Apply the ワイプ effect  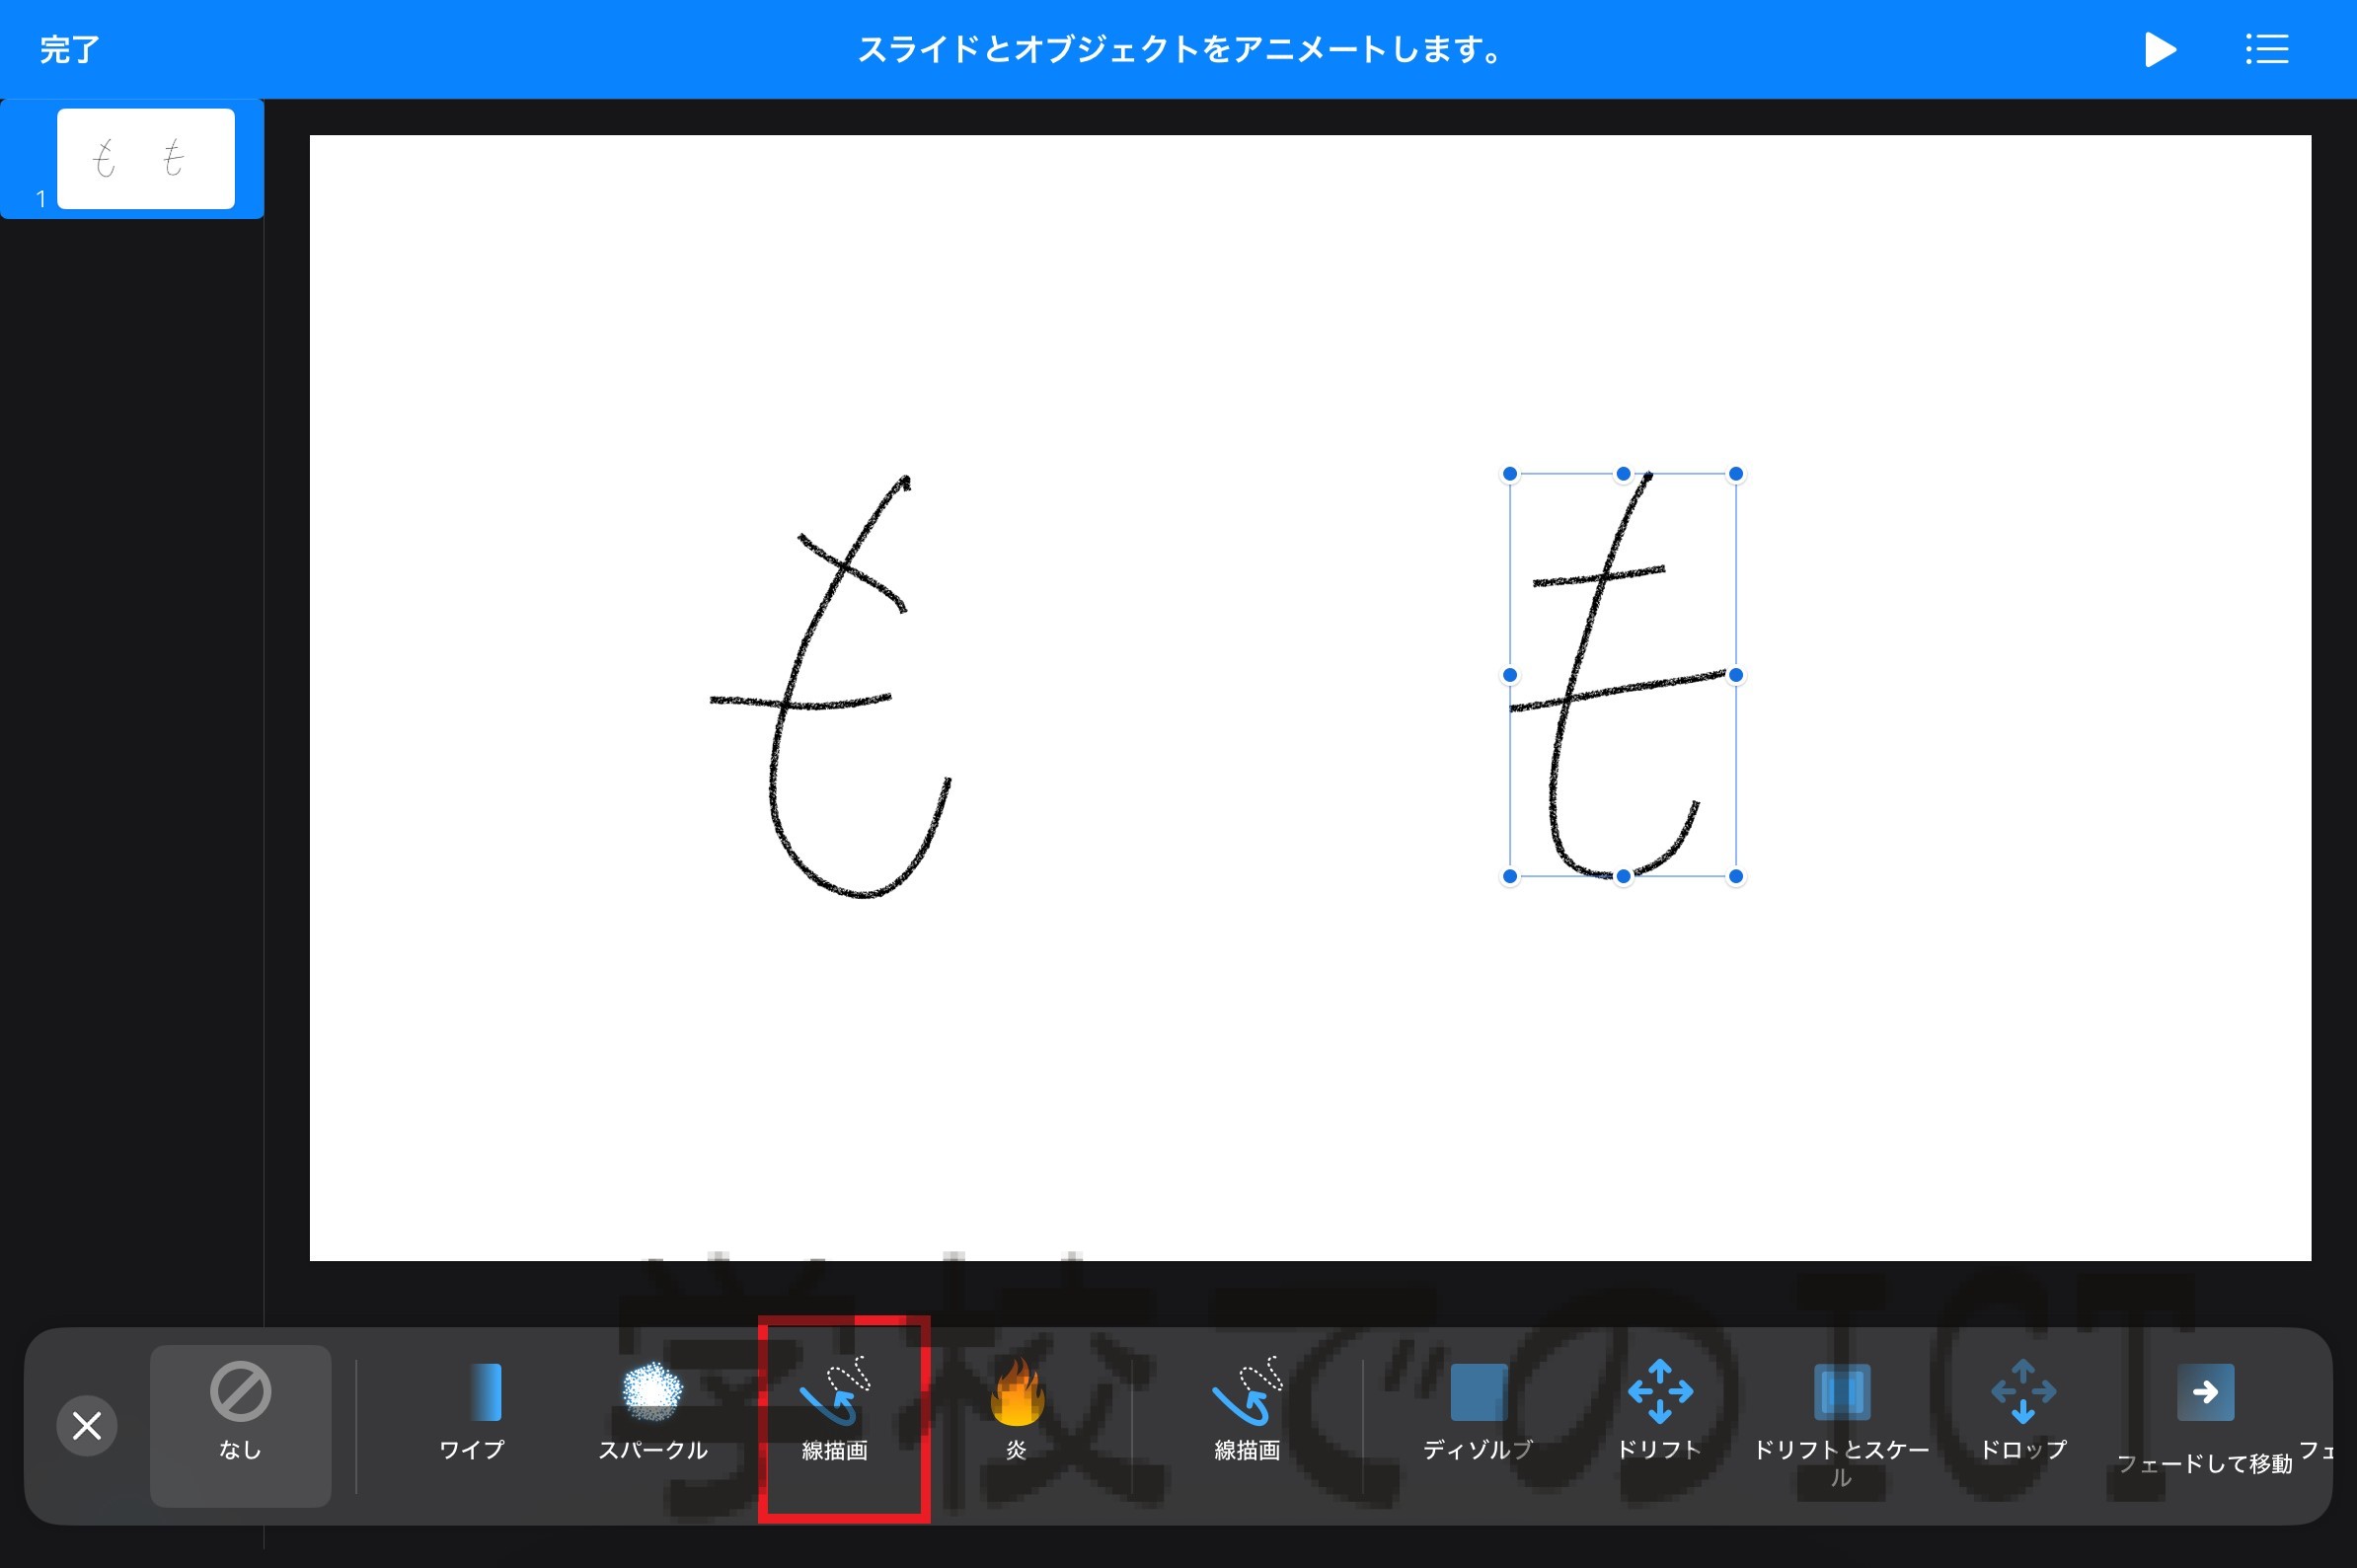point(472,1413)
